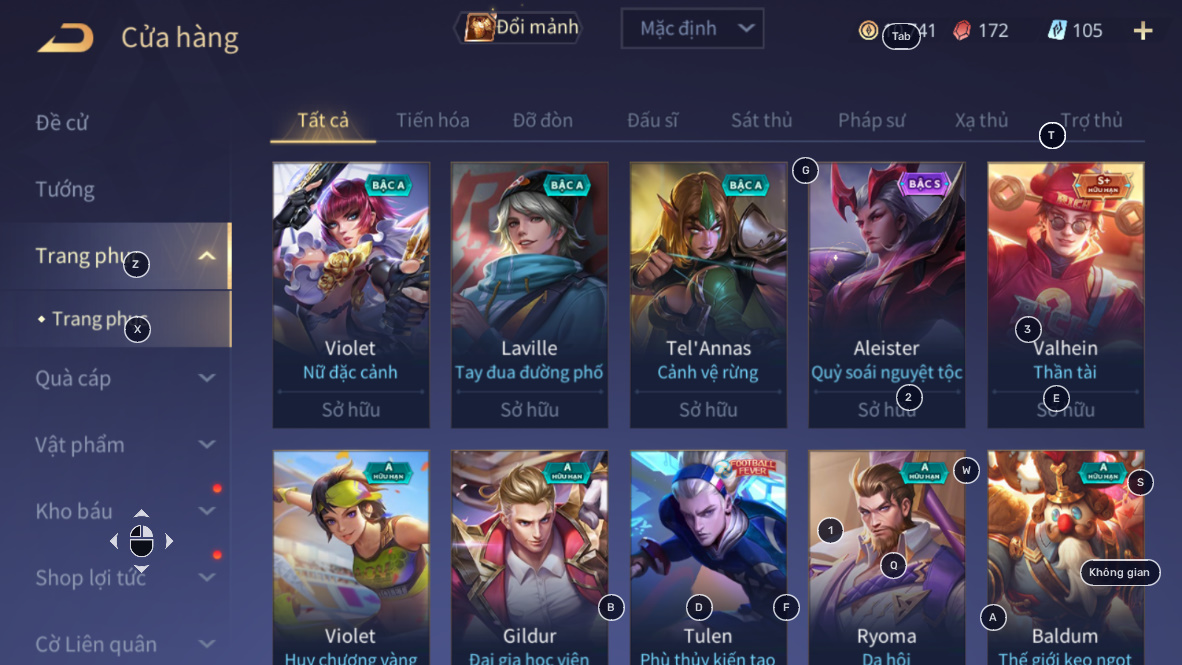Screen dimensions: 1182x665
Task: Click the Football Fever badge on Tulen
Action: [x=751, y=468]
